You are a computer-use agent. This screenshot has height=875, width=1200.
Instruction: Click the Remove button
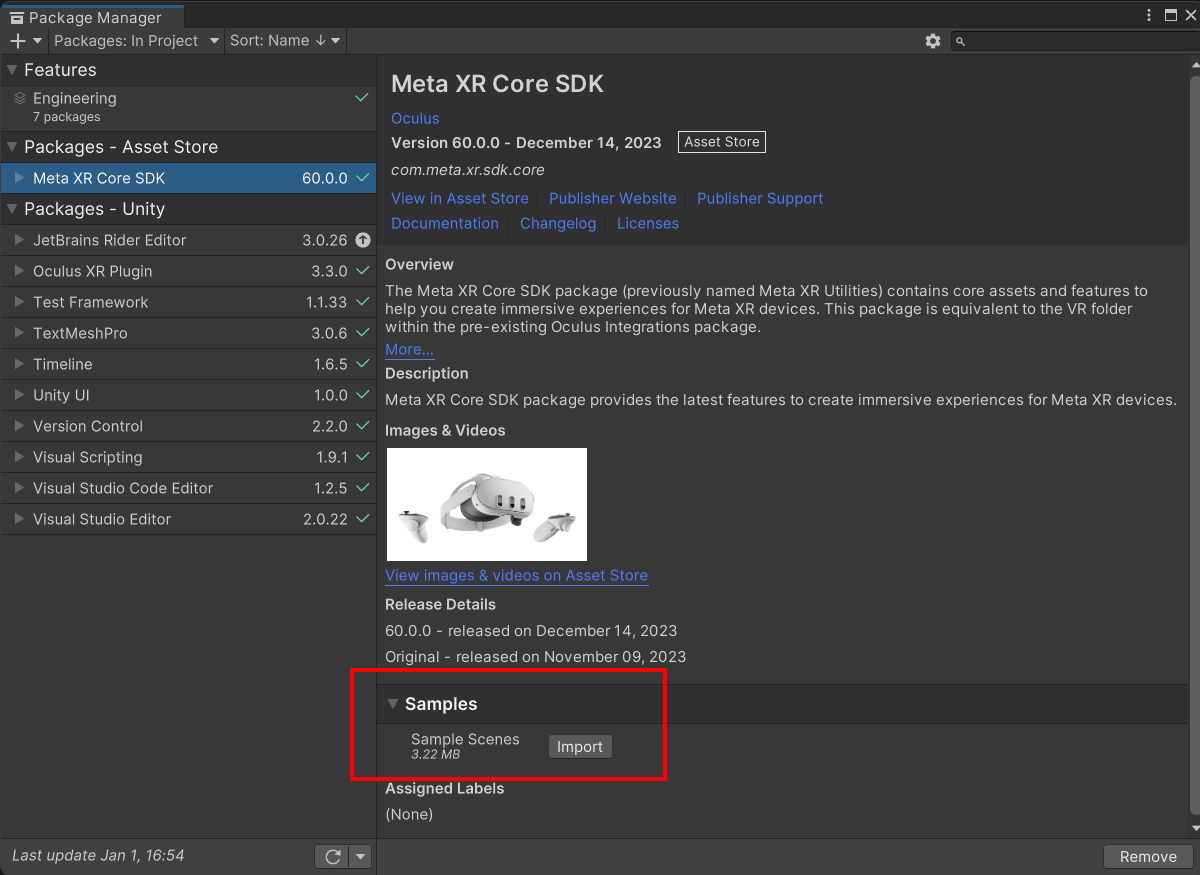click(1147, 856)
